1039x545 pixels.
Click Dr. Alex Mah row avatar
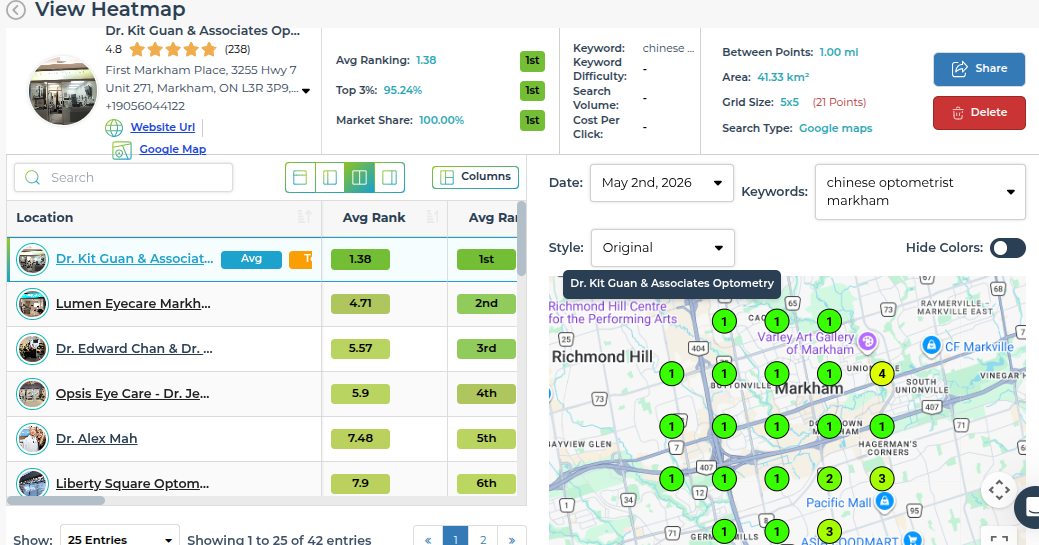(32, 439)
